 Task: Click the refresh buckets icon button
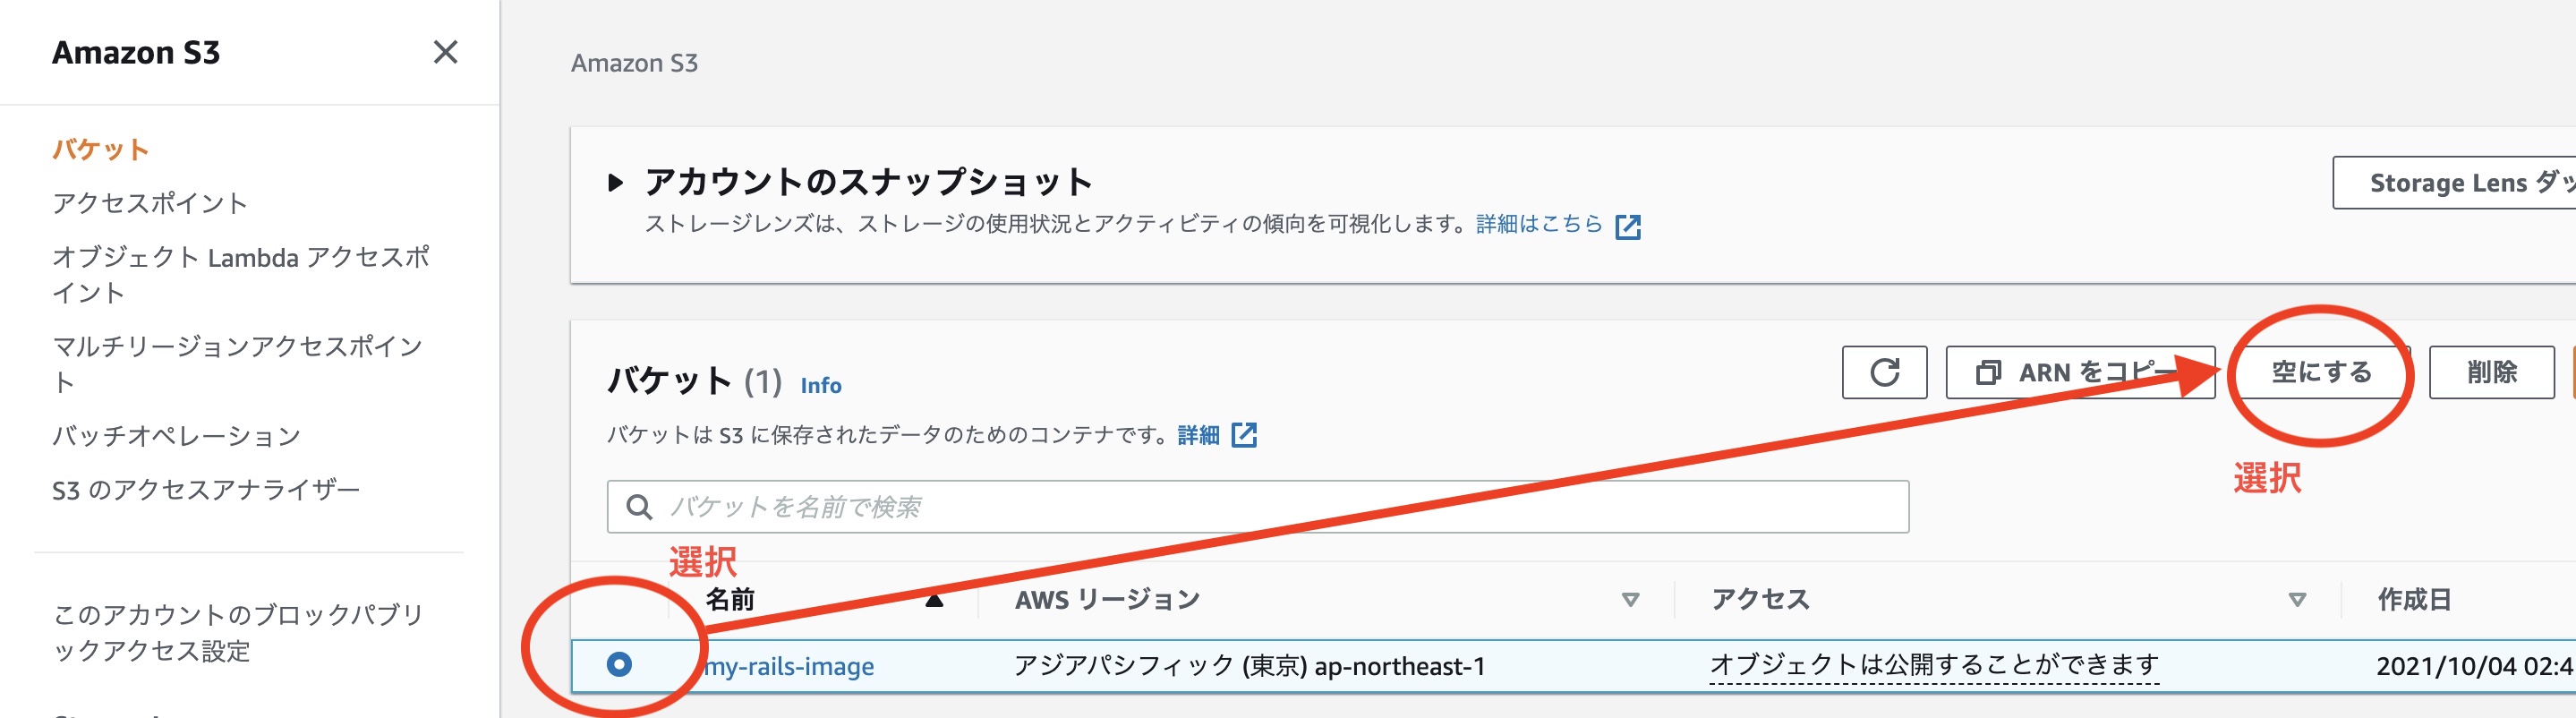[x=1884, y=373]
